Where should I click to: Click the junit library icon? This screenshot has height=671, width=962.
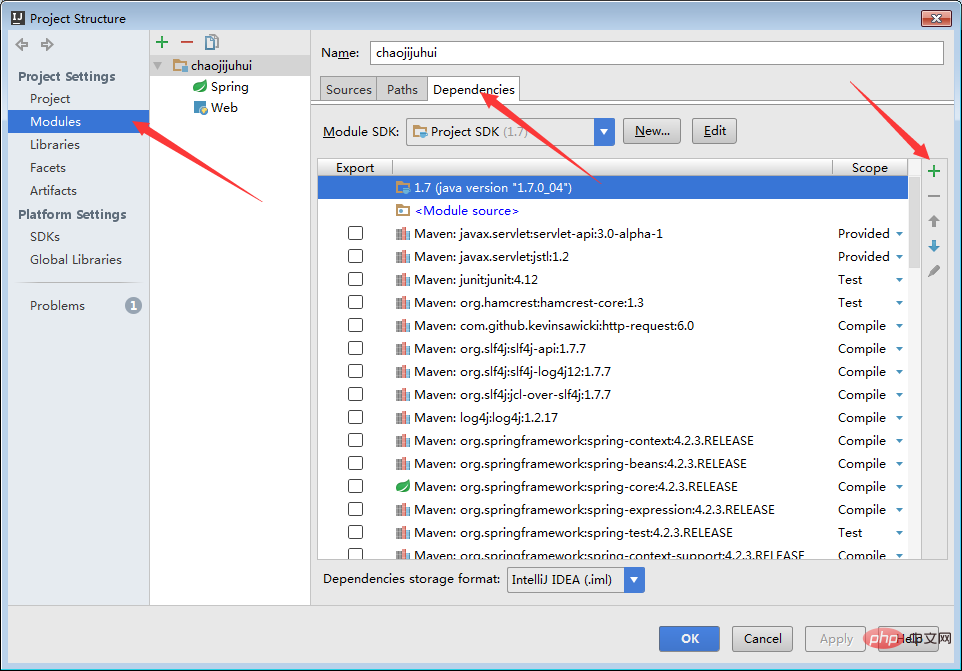(403, 280)
